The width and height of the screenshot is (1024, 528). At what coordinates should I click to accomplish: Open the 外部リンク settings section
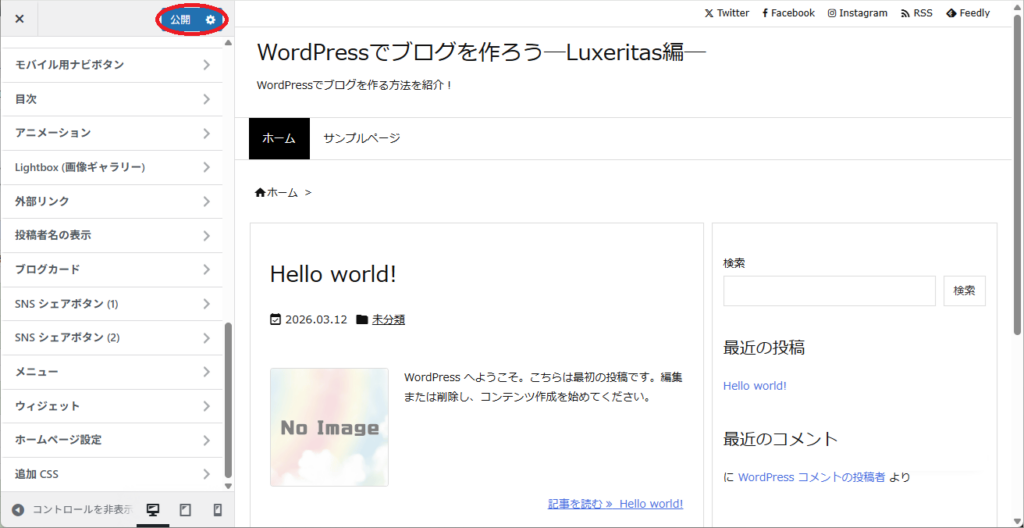112,201
